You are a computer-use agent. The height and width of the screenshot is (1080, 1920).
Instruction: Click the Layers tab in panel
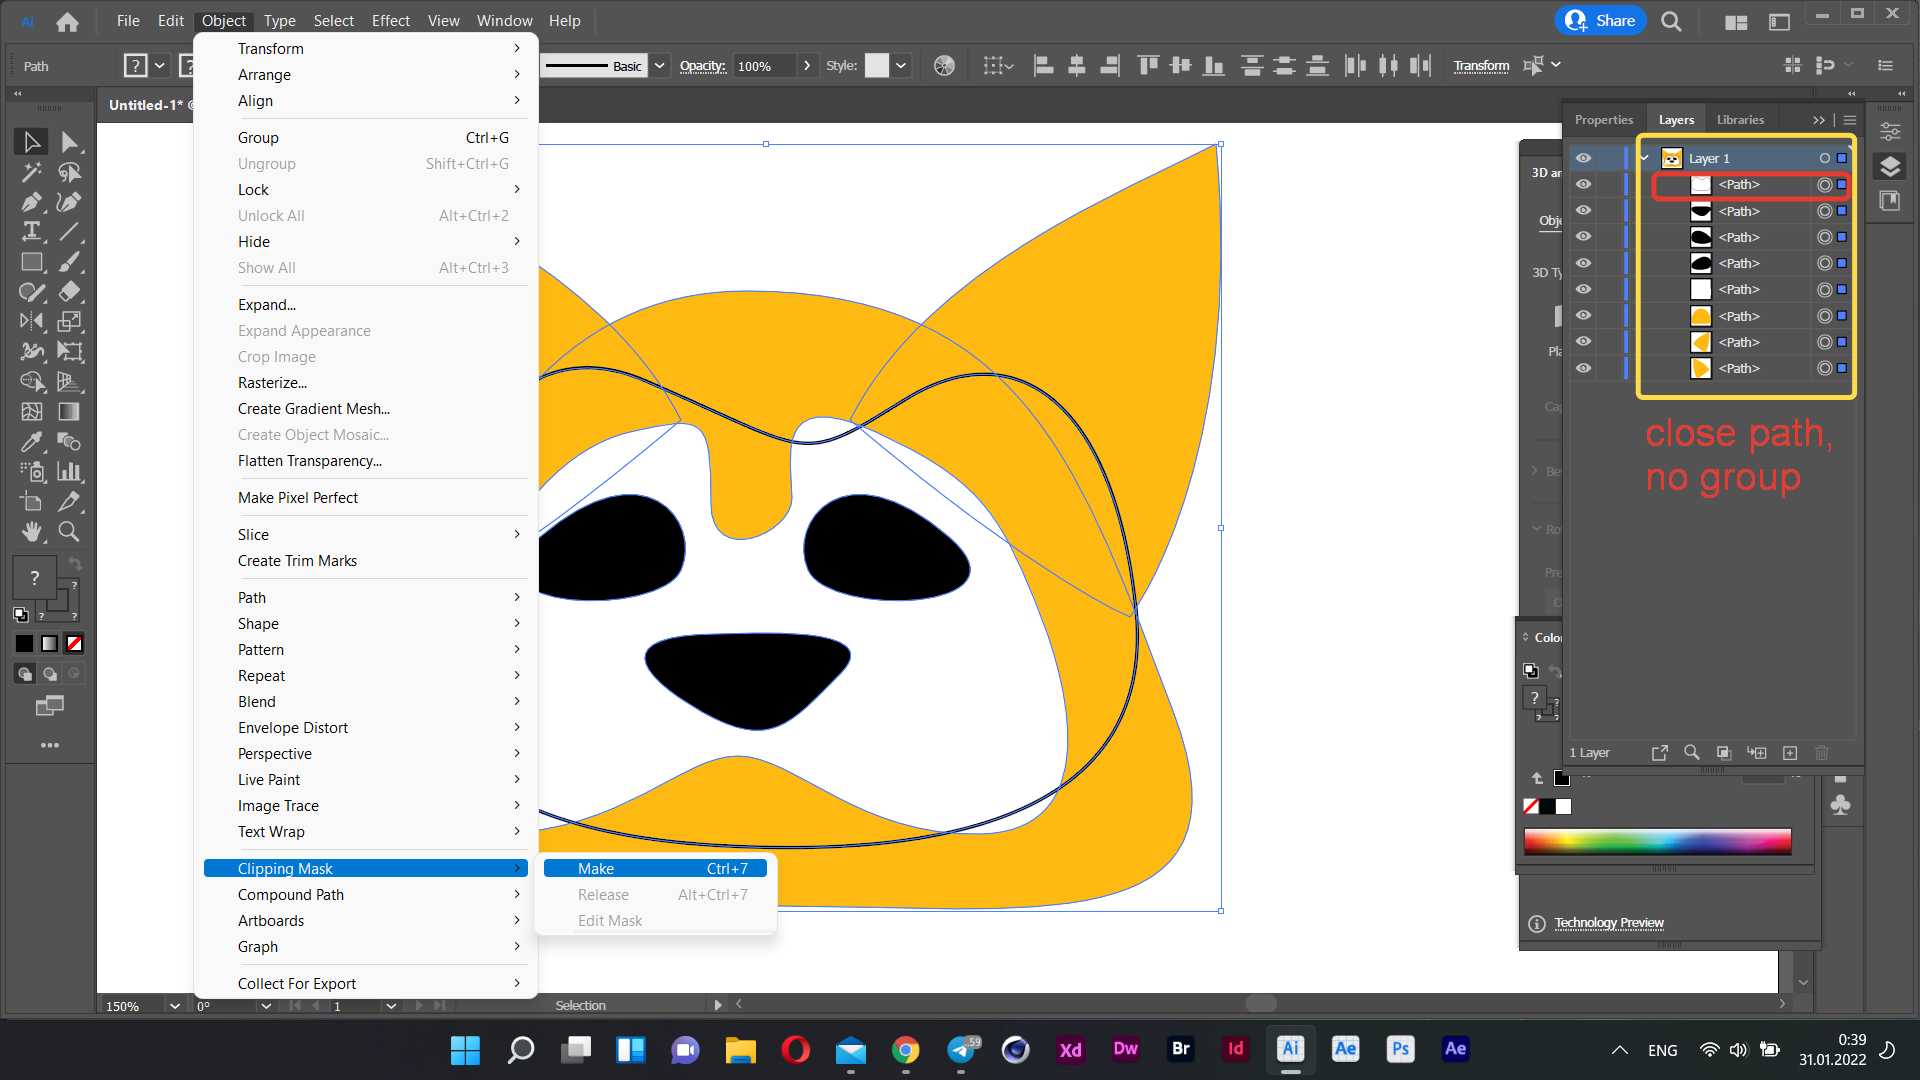click(1675, 119)
